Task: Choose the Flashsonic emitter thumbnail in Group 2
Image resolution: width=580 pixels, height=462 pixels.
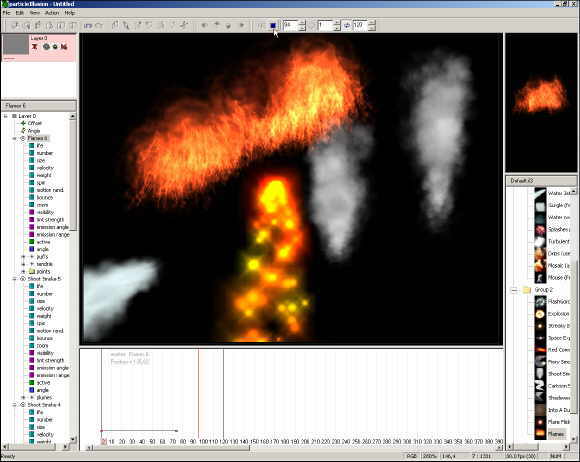Action: [540, 302]
